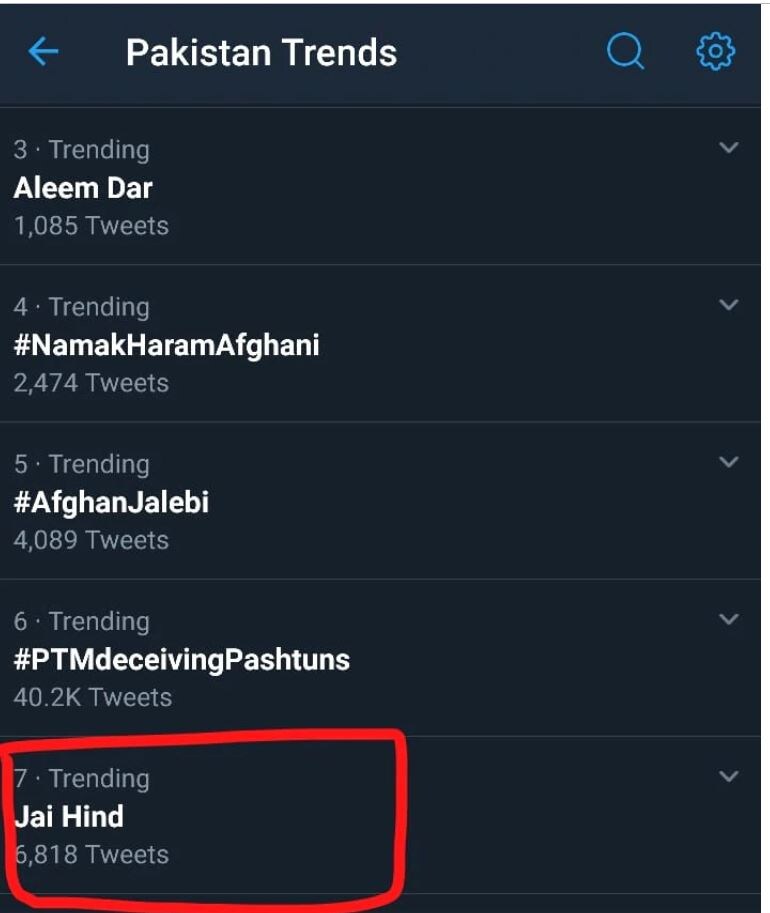Viewport: 770px width, 913px height.
Task: Open #PTMdeceivingPashtuns trending topic
Action: pyautogui.click(x=181, y=659)
